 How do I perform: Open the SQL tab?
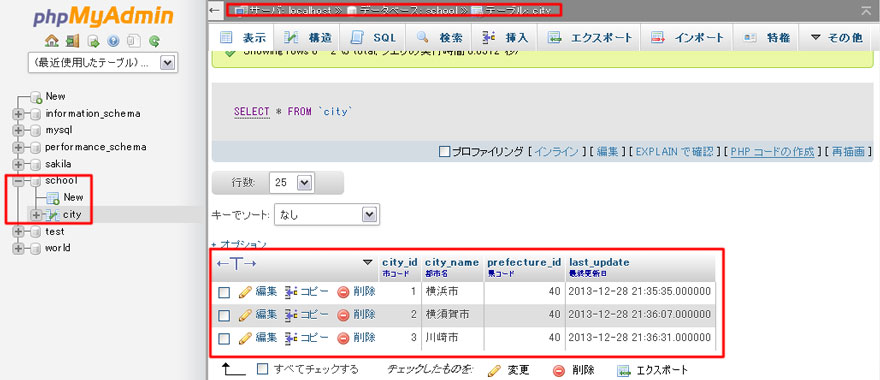[x=373, y=38]
